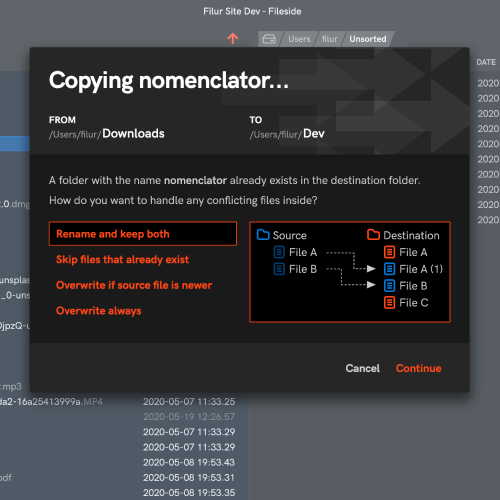Viewport: 500px width, 500px height.
Task: Click destination File C icon
Action: 389,303
